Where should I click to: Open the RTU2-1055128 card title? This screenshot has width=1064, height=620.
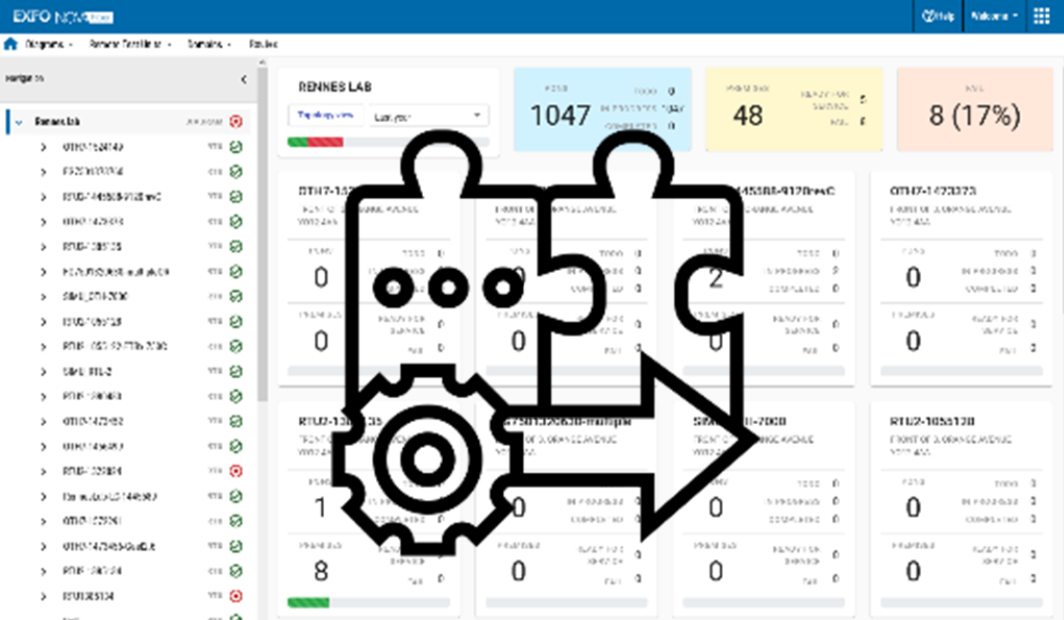pos(932,421)
